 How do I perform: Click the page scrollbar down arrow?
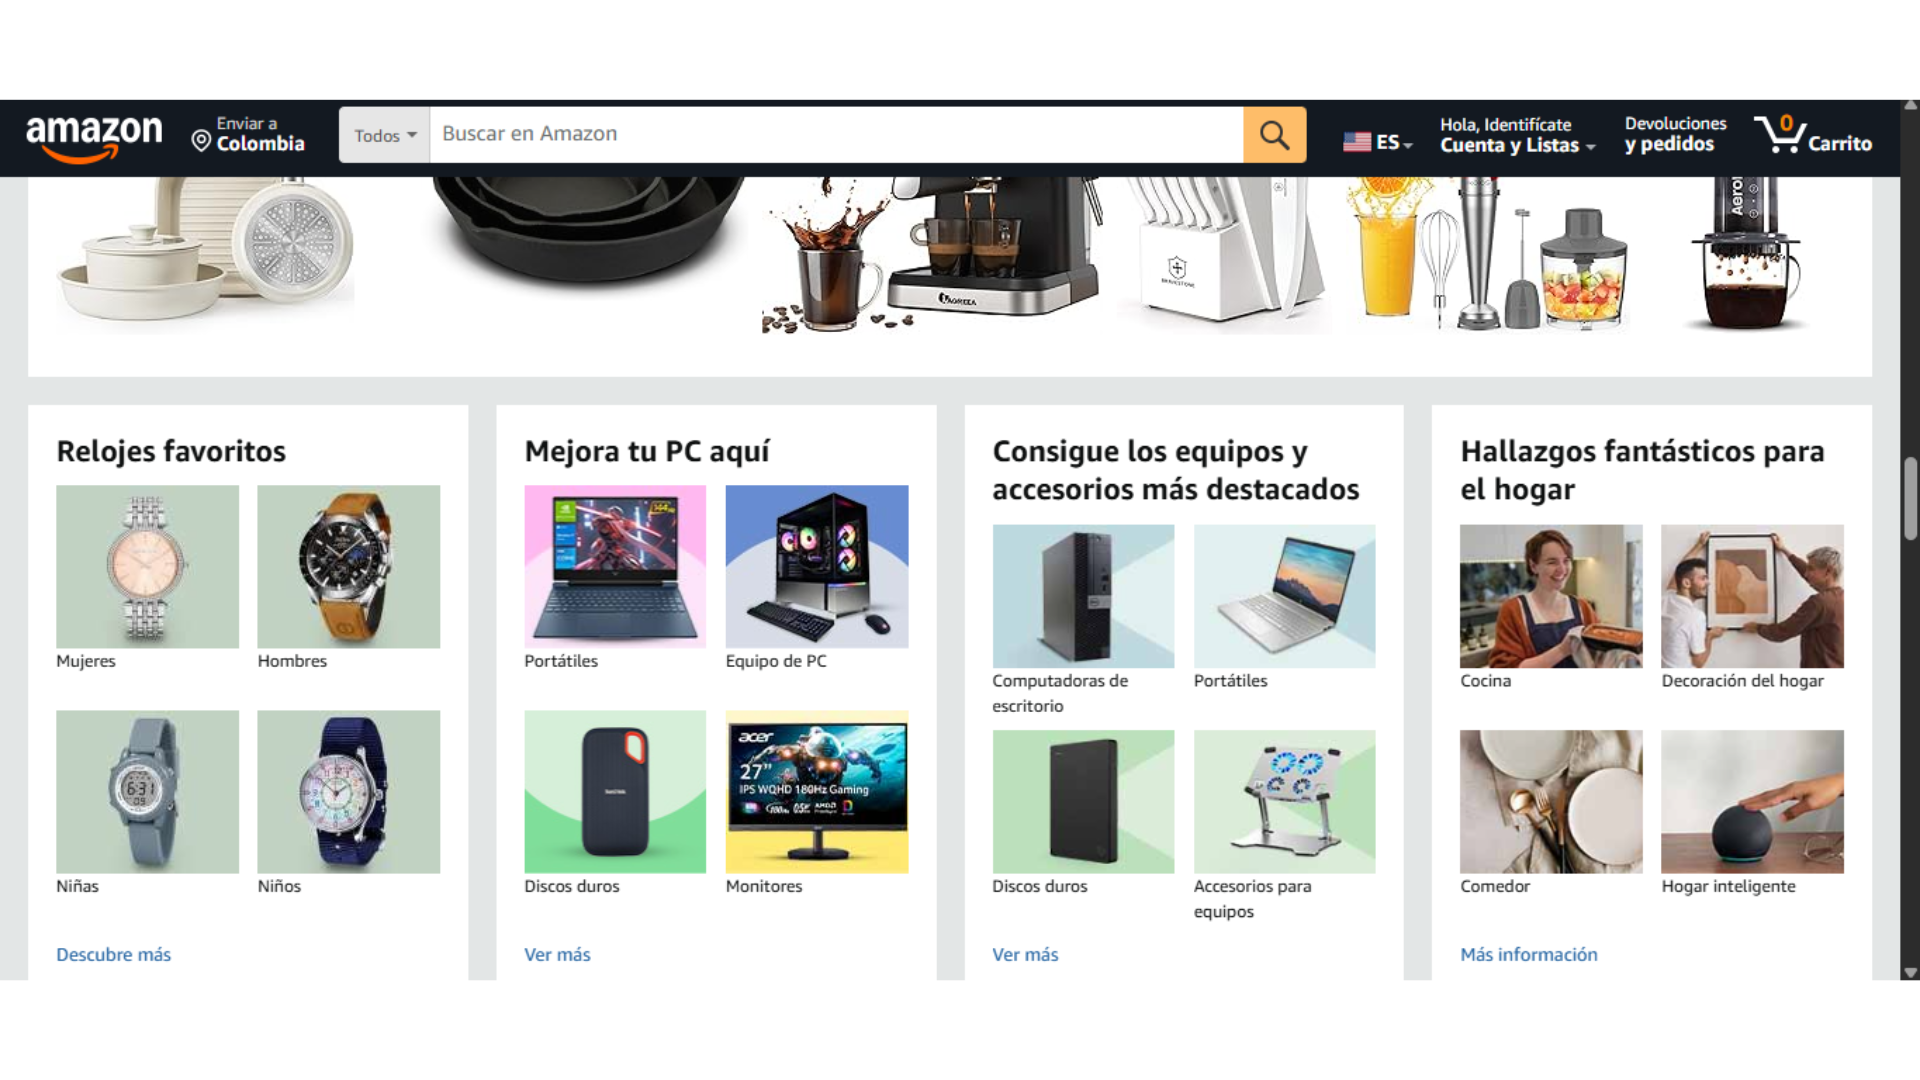click(1910, 972)
